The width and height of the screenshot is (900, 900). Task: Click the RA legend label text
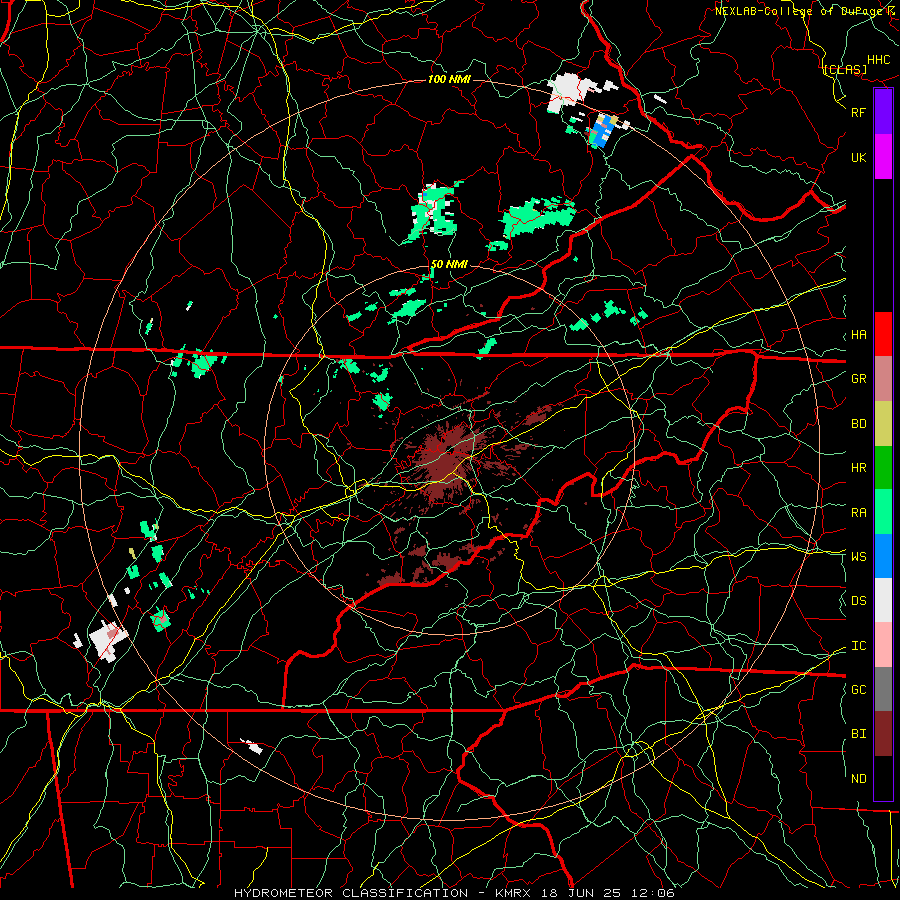point(859,513)
